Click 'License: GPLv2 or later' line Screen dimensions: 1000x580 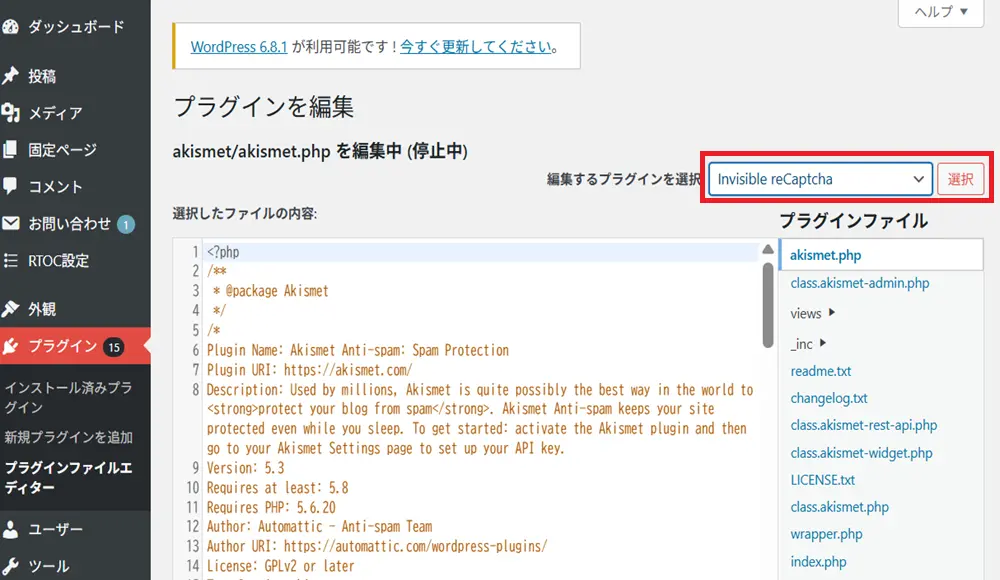pyautogui.click(x=280, y=566)
